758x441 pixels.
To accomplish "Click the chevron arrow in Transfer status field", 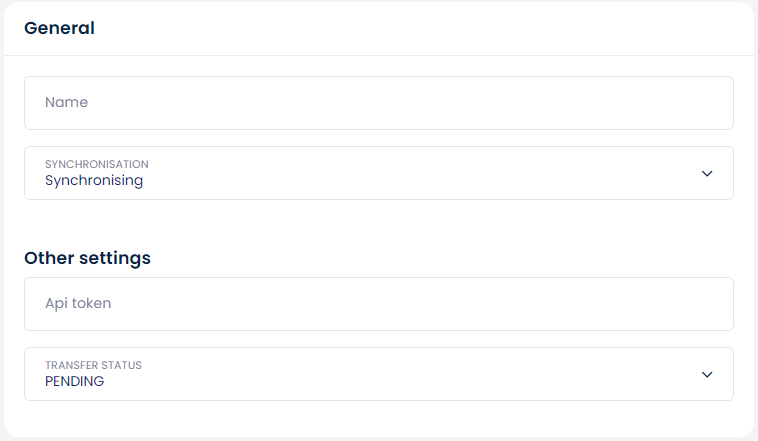I will (707, 374).
